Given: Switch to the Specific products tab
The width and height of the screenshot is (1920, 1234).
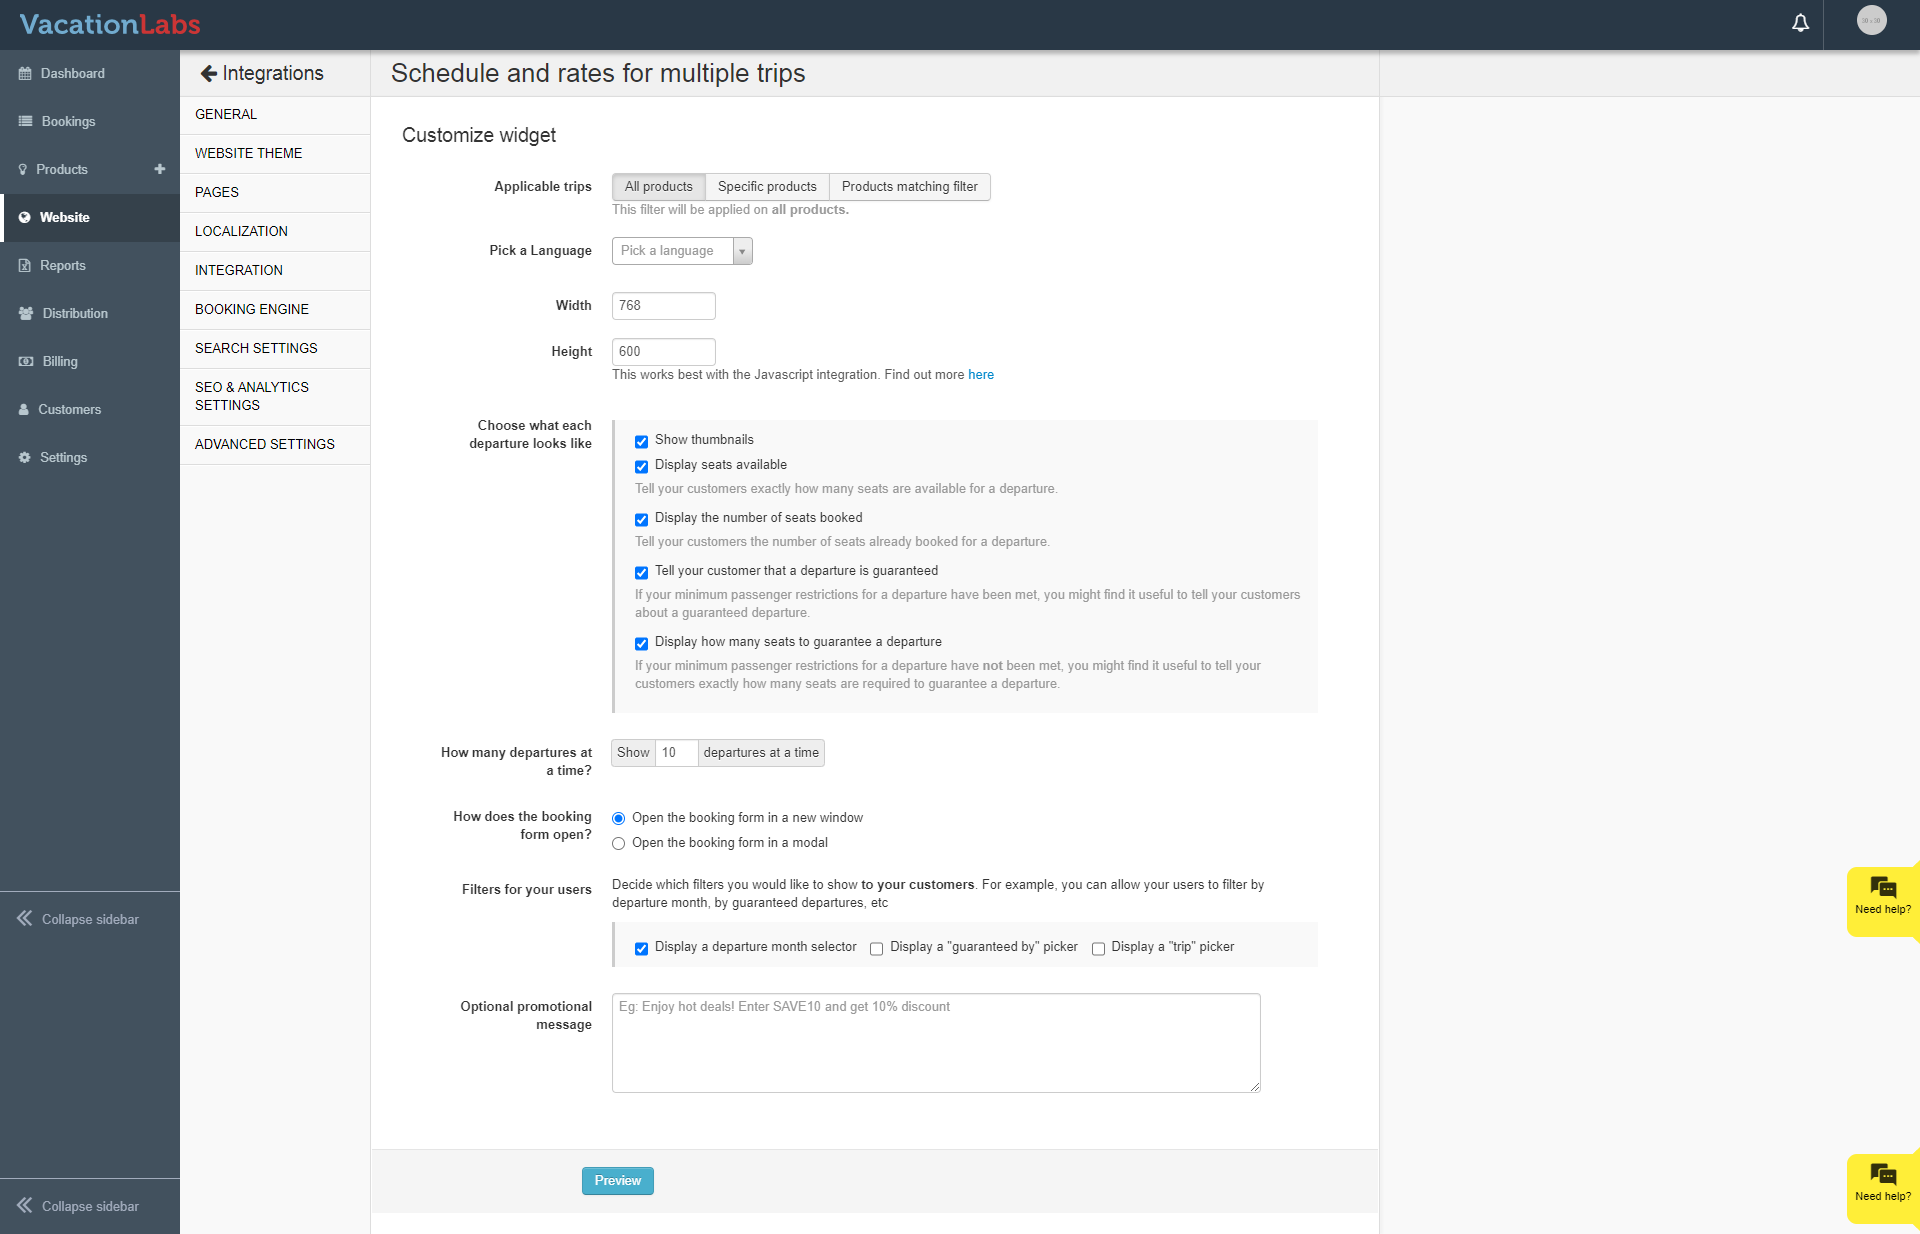Looking at the screenshot, I should (x=767, y=187).
